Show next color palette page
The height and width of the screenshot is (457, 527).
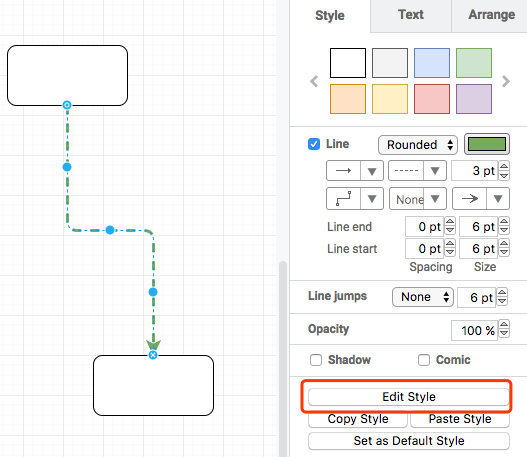click(x=506, y=81)
